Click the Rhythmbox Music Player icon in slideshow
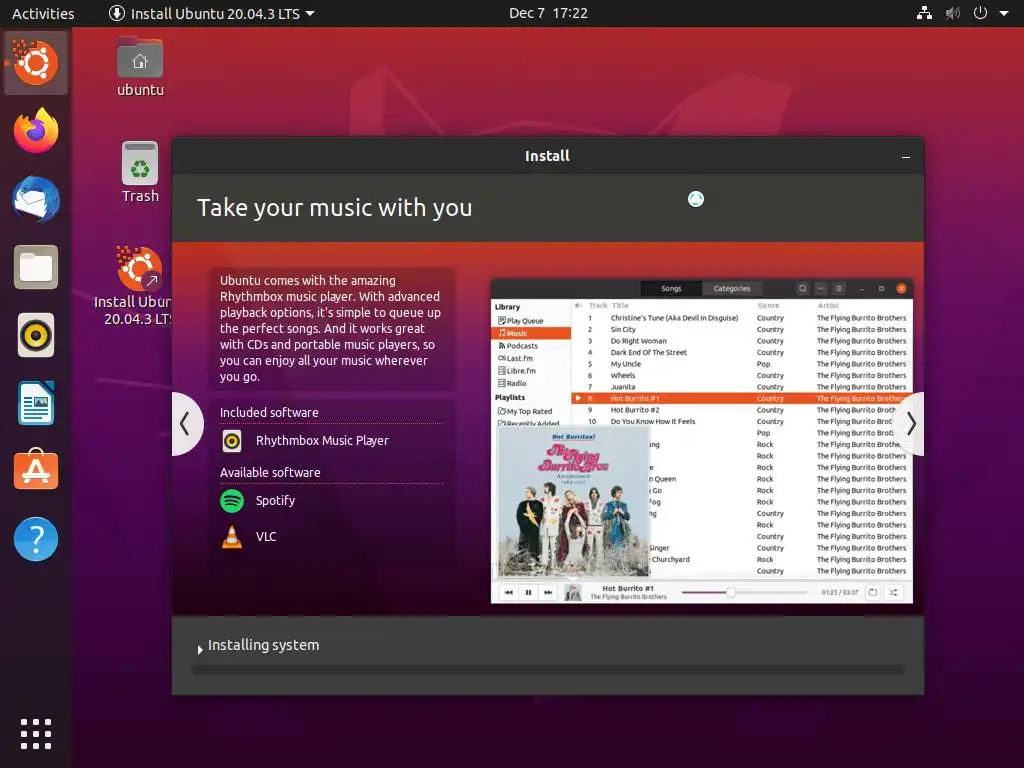This screenshot has width=1024, height=768. (x=232, y=441)
